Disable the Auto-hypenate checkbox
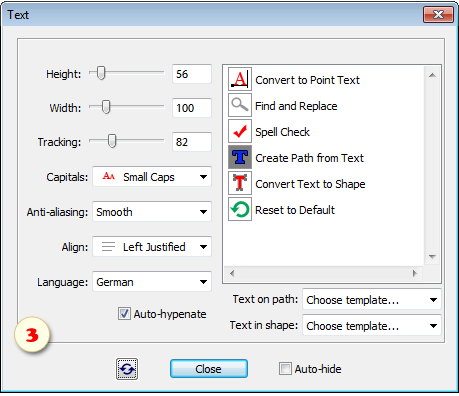 click(x=124, y=314)
